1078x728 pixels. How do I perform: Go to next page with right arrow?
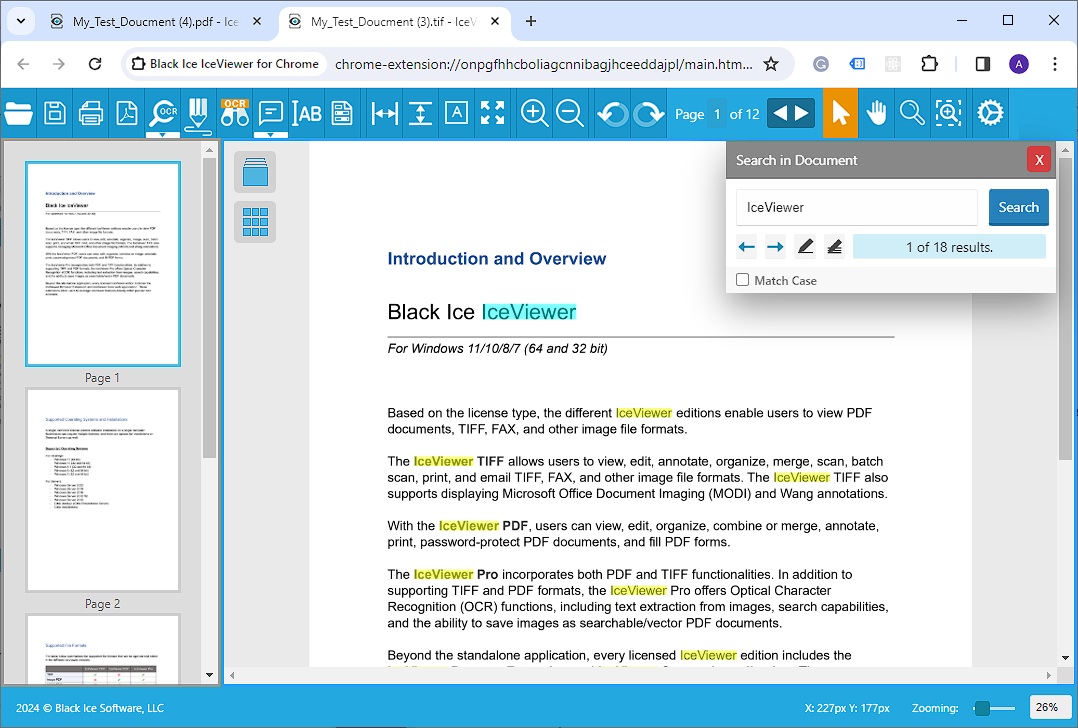(x=803, y=113)
